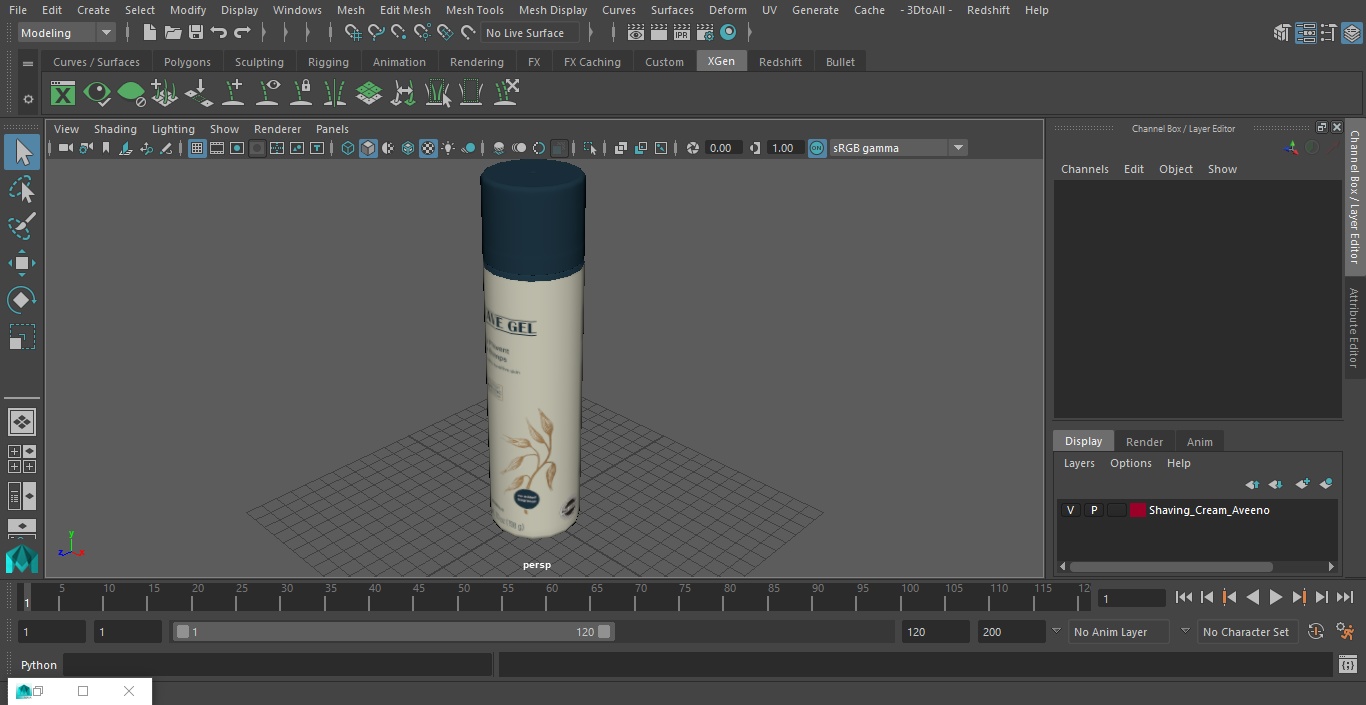This screenshot has width=1366, height=705.
Task: Open the viewport Panels menu
Action: (332, 129)
